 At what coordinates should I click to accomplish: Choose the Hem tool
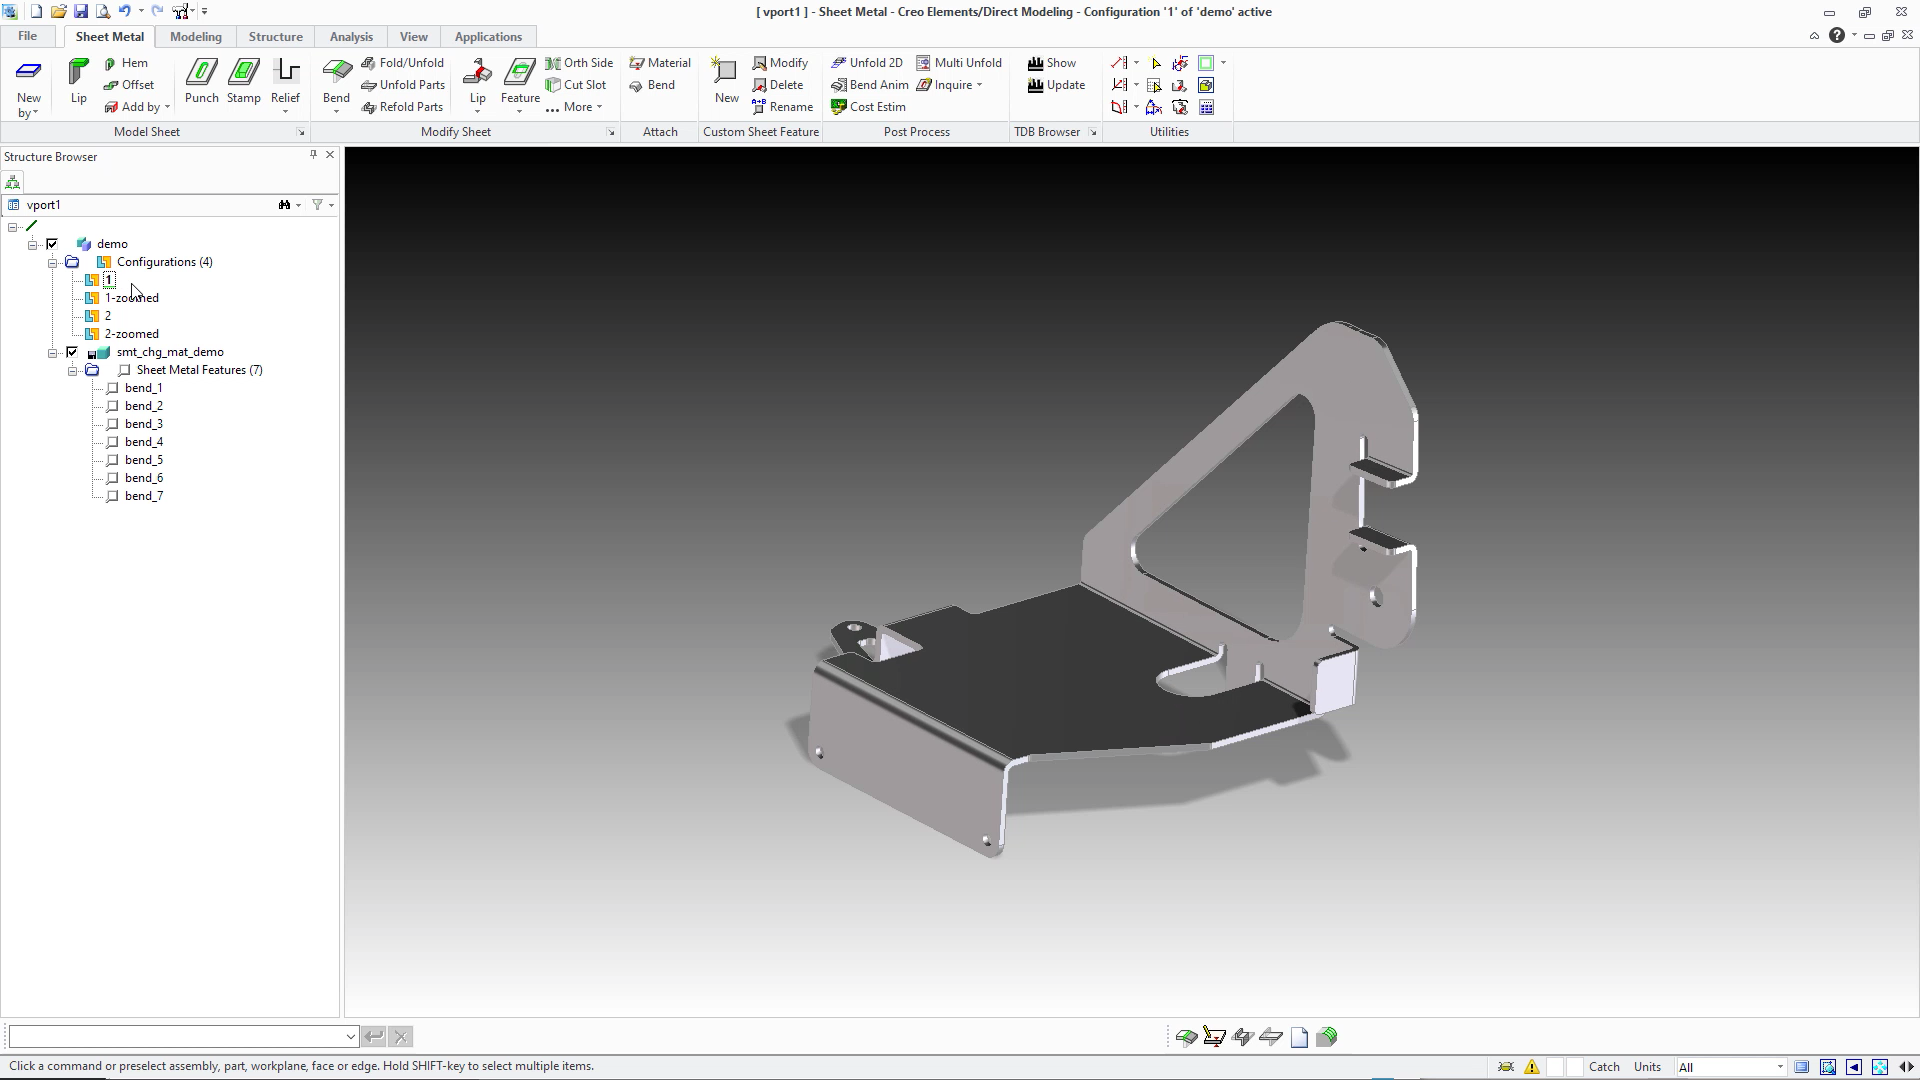coord(126,63)
